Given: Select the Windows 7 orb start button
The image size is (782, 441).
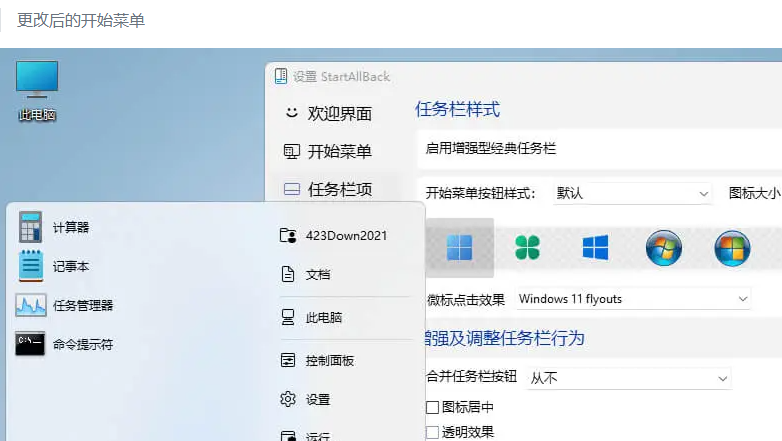Looking at the screenshot, I should click(x=663, y=248).
